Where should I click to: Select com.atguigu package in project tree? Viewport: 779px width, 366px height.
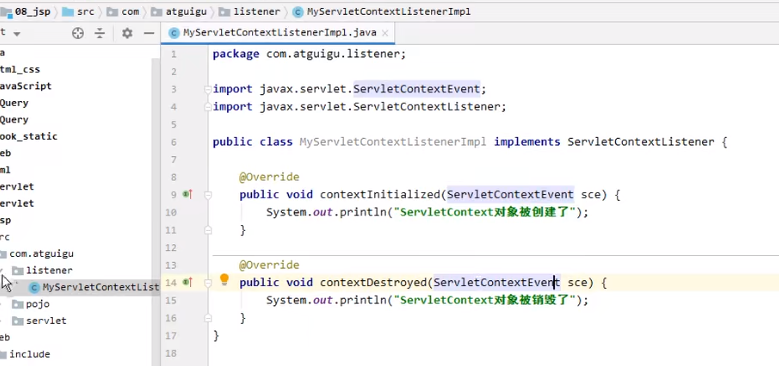[x=41, y=254]
